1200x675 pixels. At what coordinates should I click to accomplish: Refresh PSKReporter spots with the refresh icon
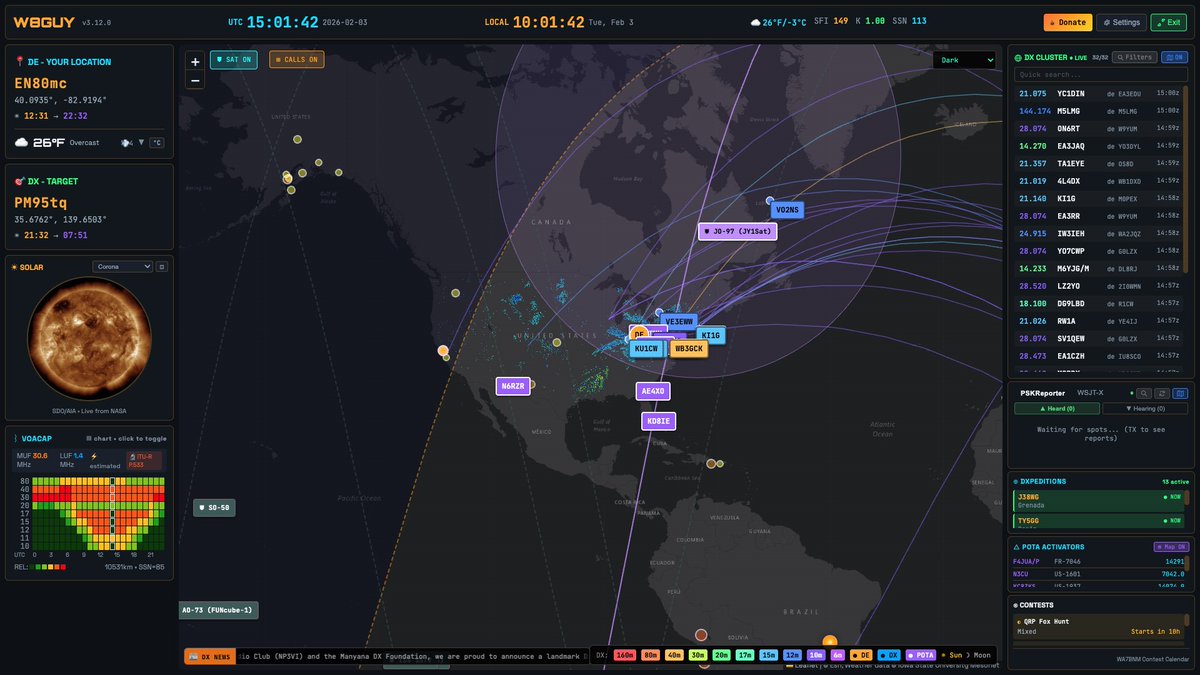tap(1163, 393)
